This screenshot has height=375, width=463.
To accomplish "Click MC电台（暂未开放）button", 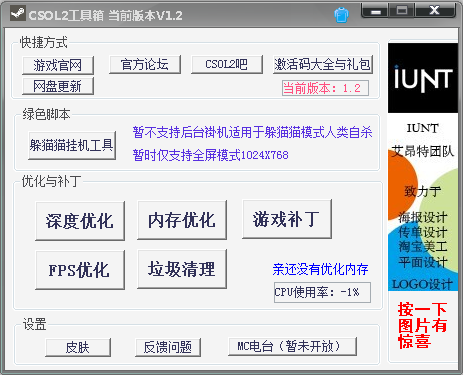I will coord(292,347).
